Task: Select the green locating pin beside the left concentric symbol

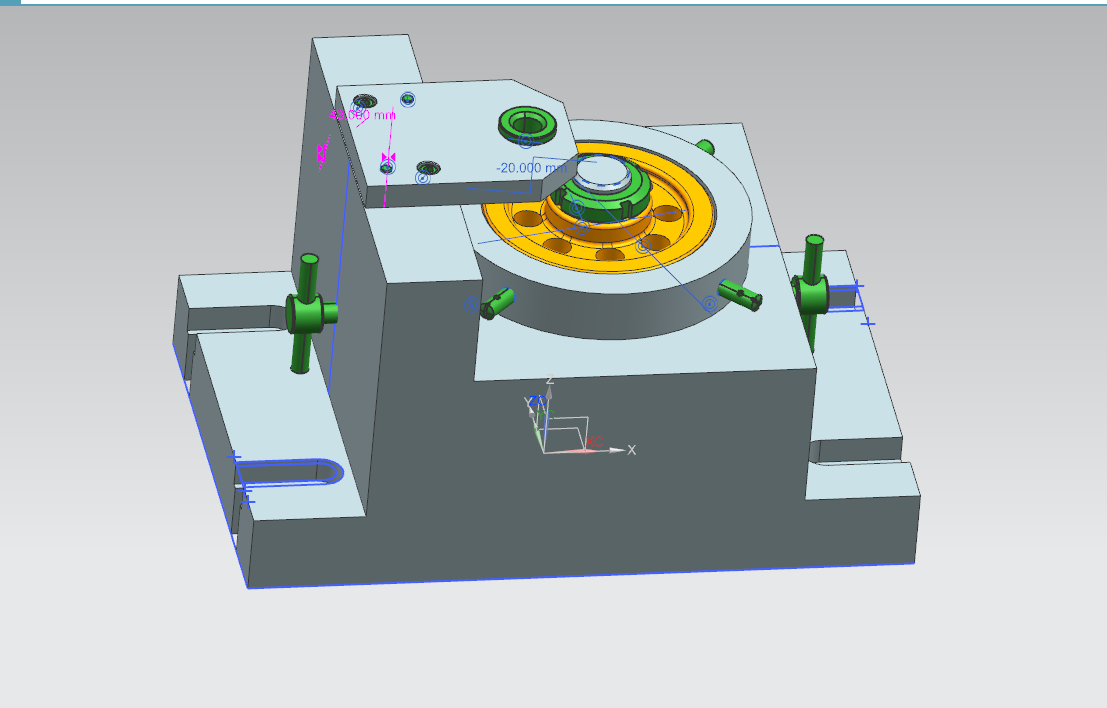Action: [496, 303]
